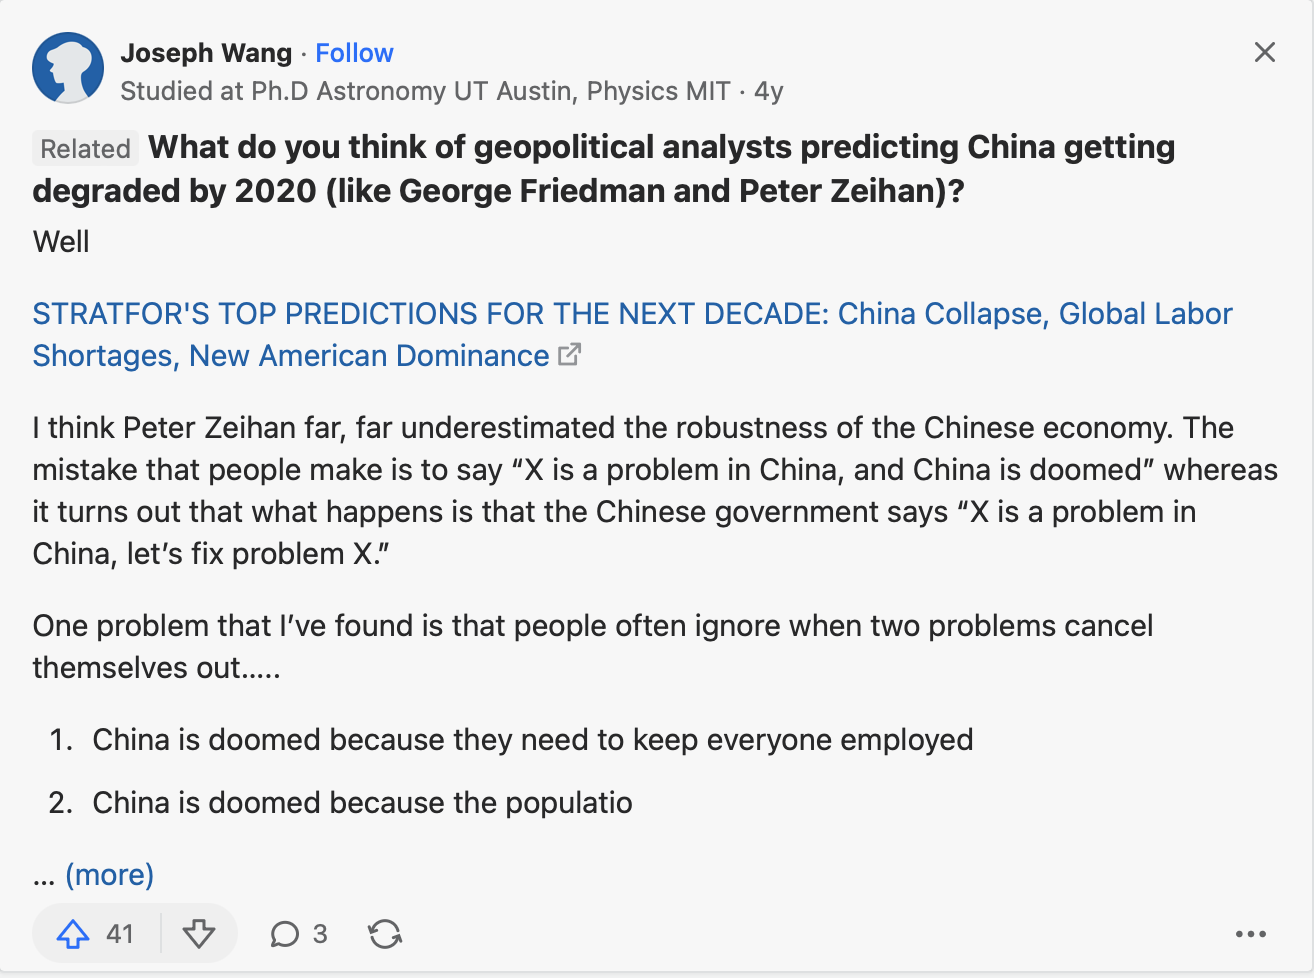Click Joseph Wang's profile avatar
This screenshot has width=1314, height=978.
(68, 68)
